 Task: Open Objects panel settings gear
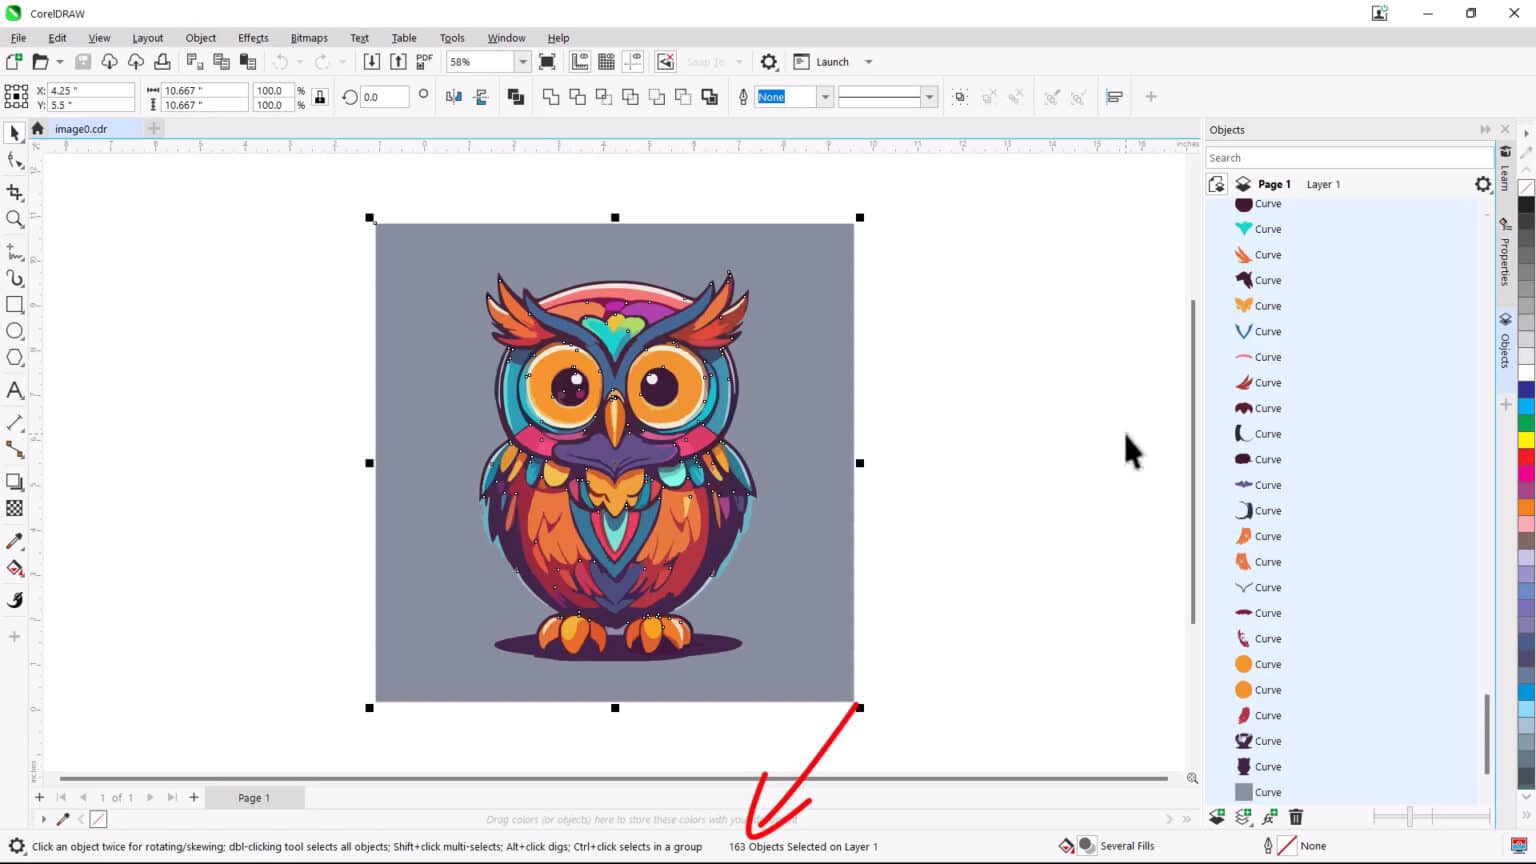tap(1483, 184)
